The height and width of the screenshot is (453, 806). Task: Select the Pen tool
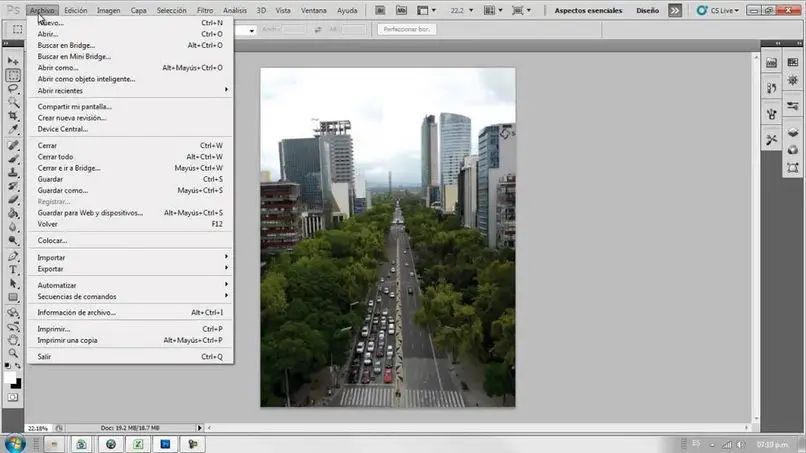click(x=14, y=255)
